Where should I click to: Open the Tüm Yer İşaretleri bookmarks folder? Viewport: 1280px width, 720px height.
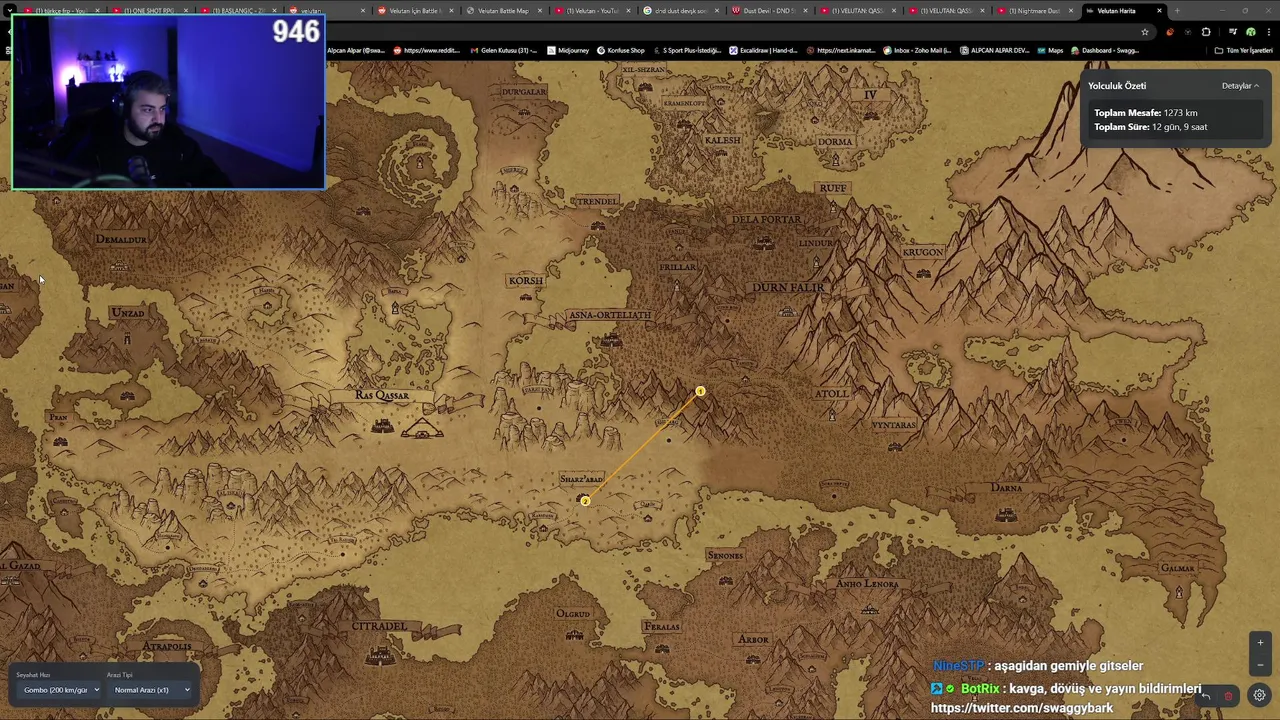coord(1243,50)
